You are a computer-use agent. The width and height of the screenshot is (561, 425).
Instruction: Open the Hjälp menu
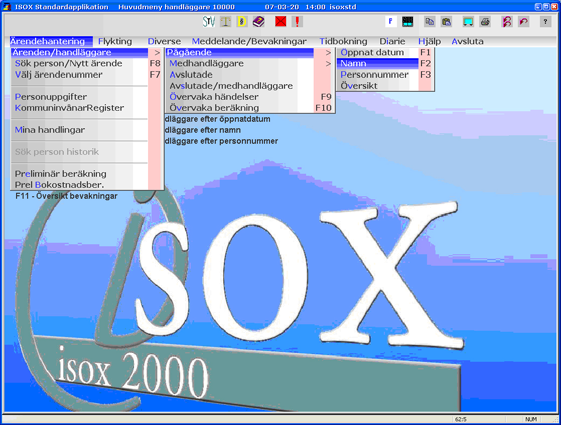click(x=429, y=41)
